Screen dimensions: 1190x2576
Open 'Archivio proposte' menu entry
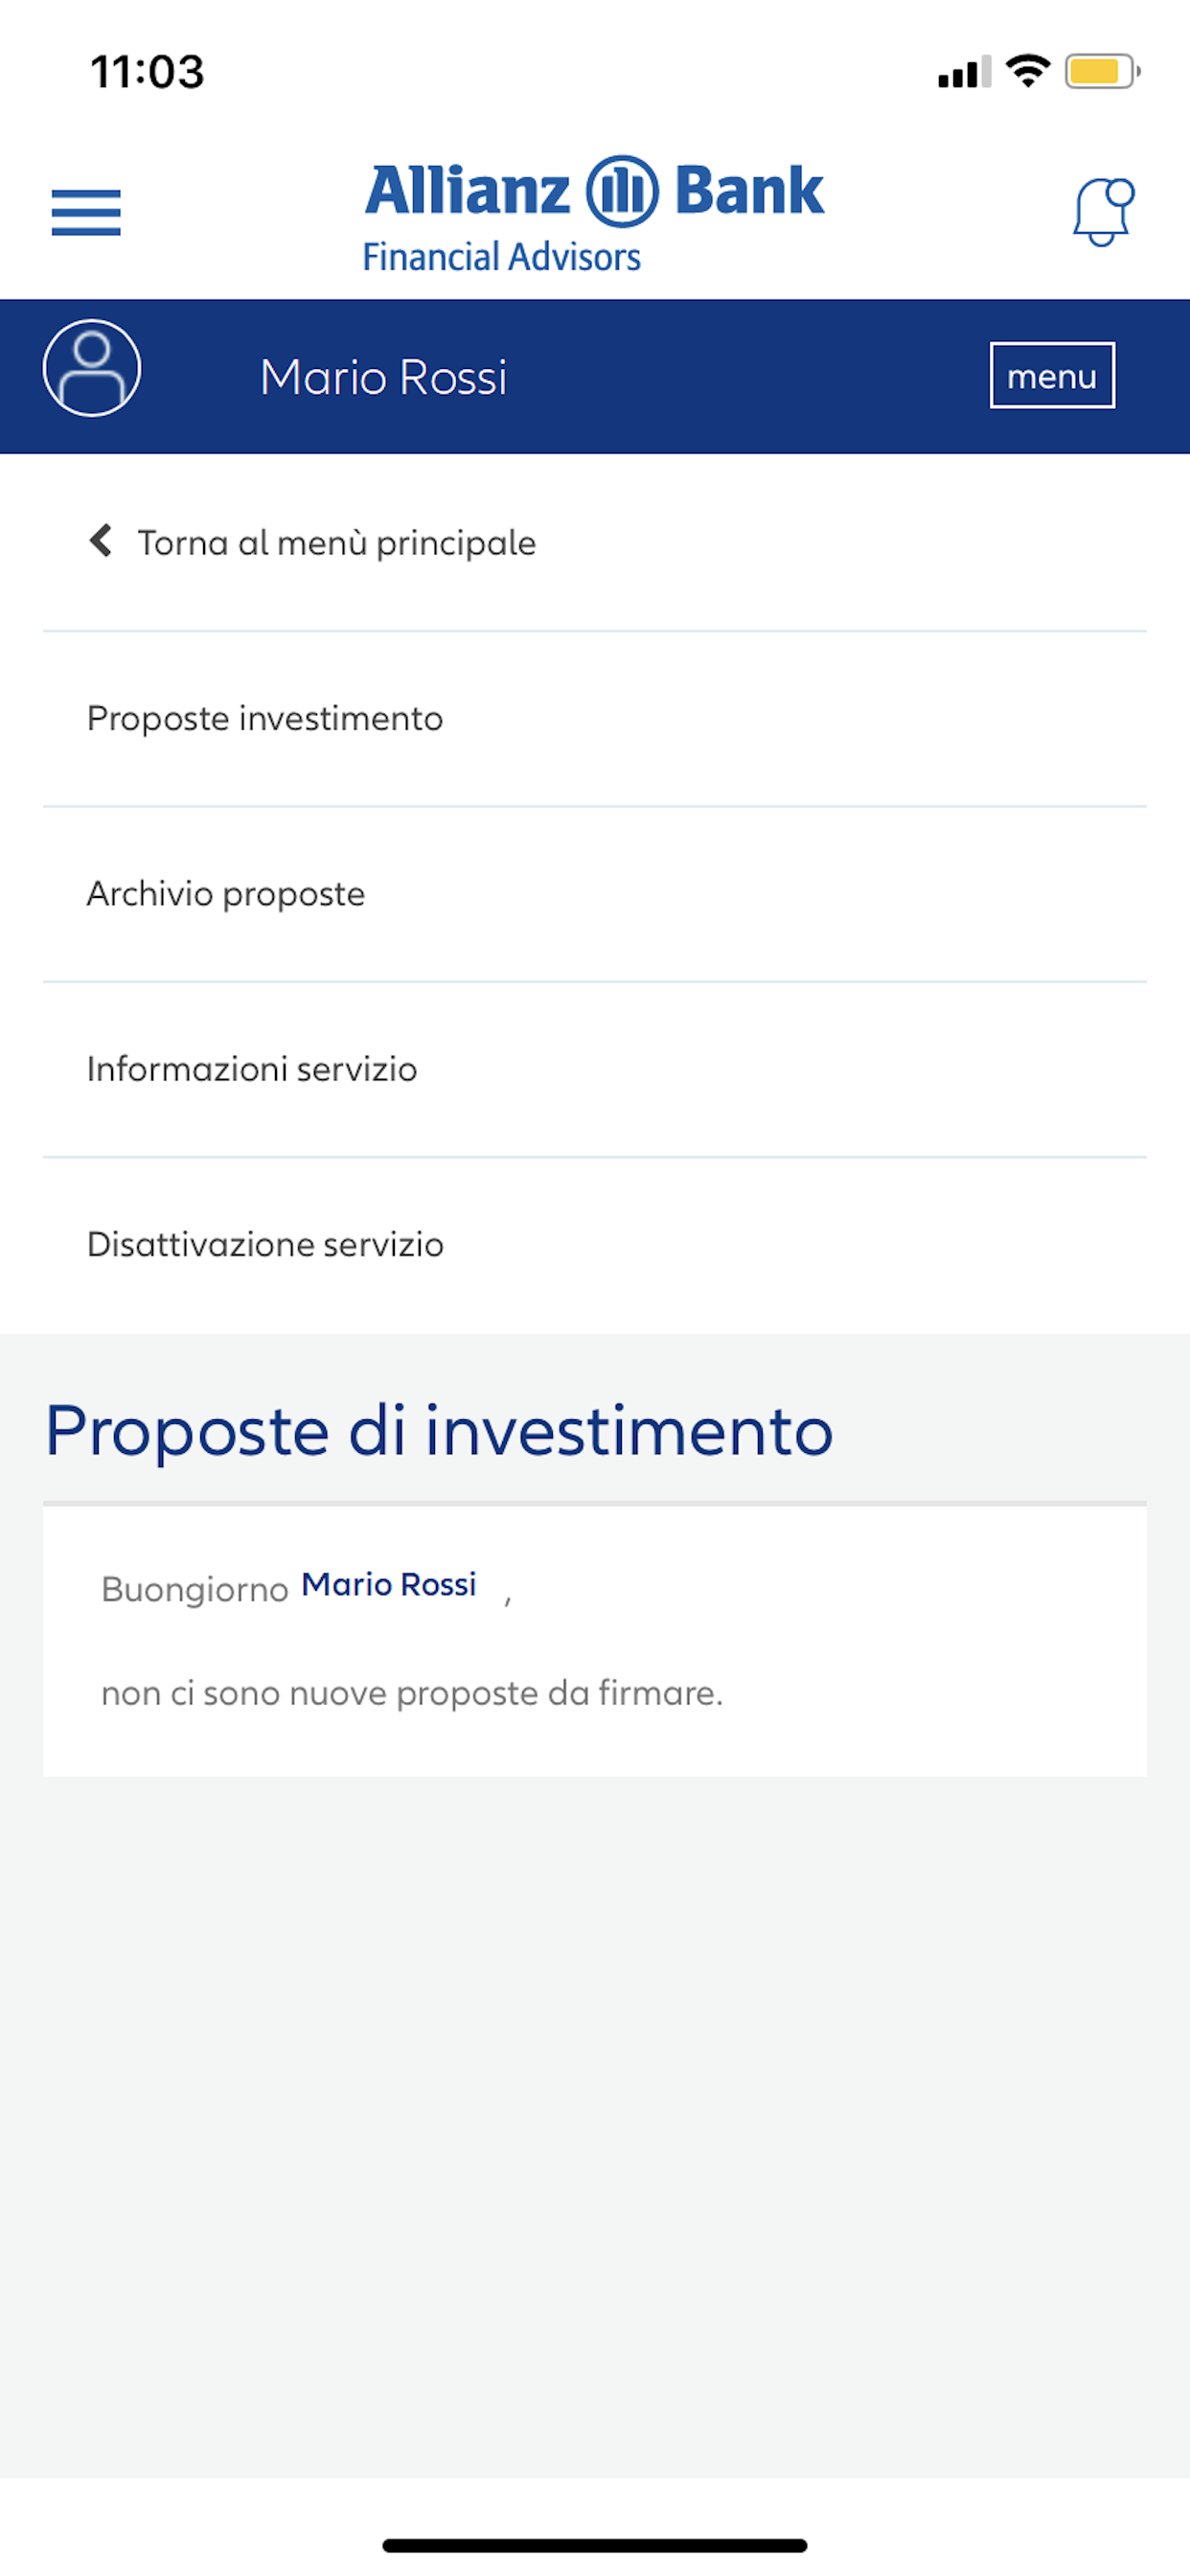(226, 893)
